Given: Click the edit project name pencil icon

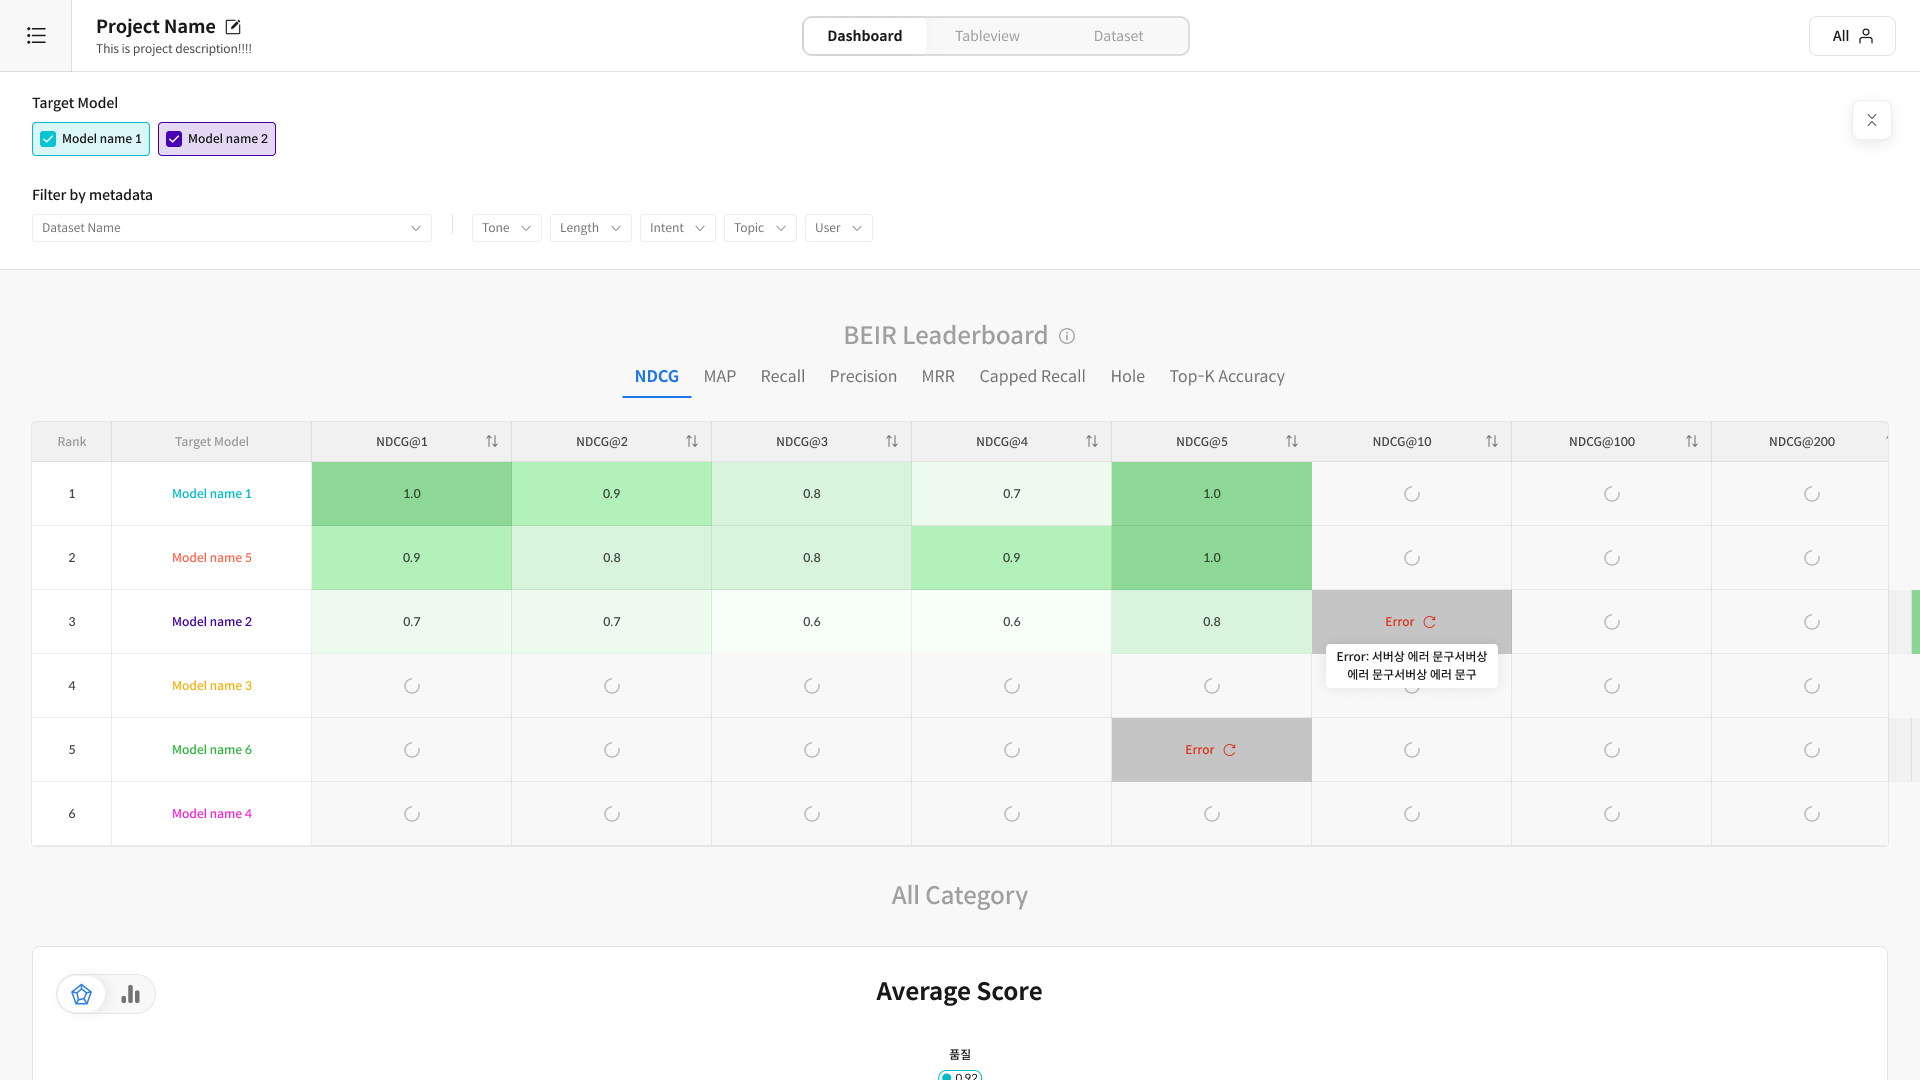Looking at the screenshot, I should (233, 27).
